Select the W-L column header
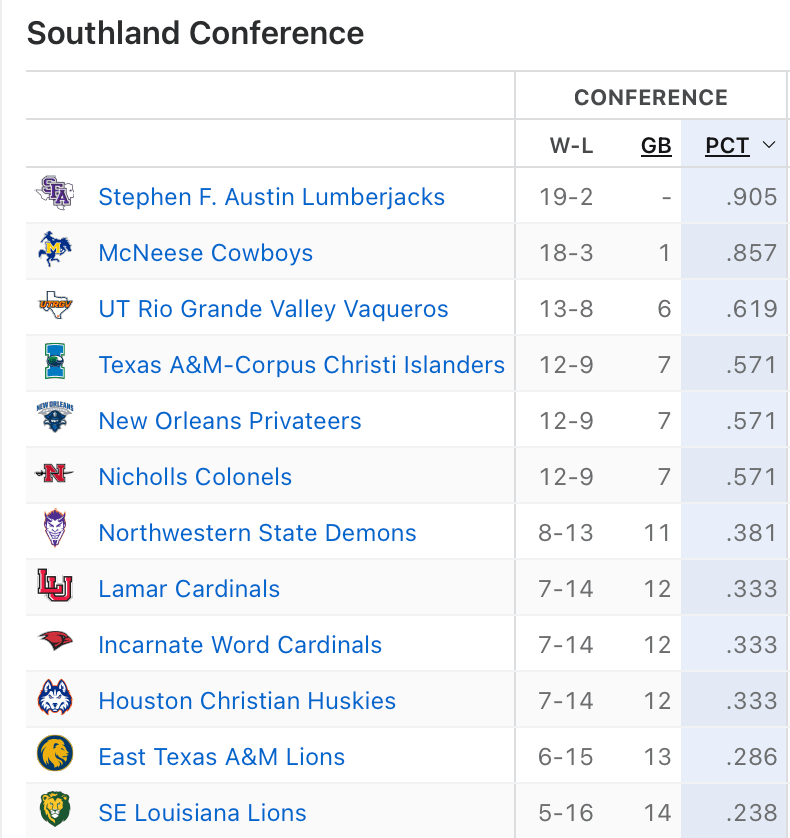 click(571, 146)
